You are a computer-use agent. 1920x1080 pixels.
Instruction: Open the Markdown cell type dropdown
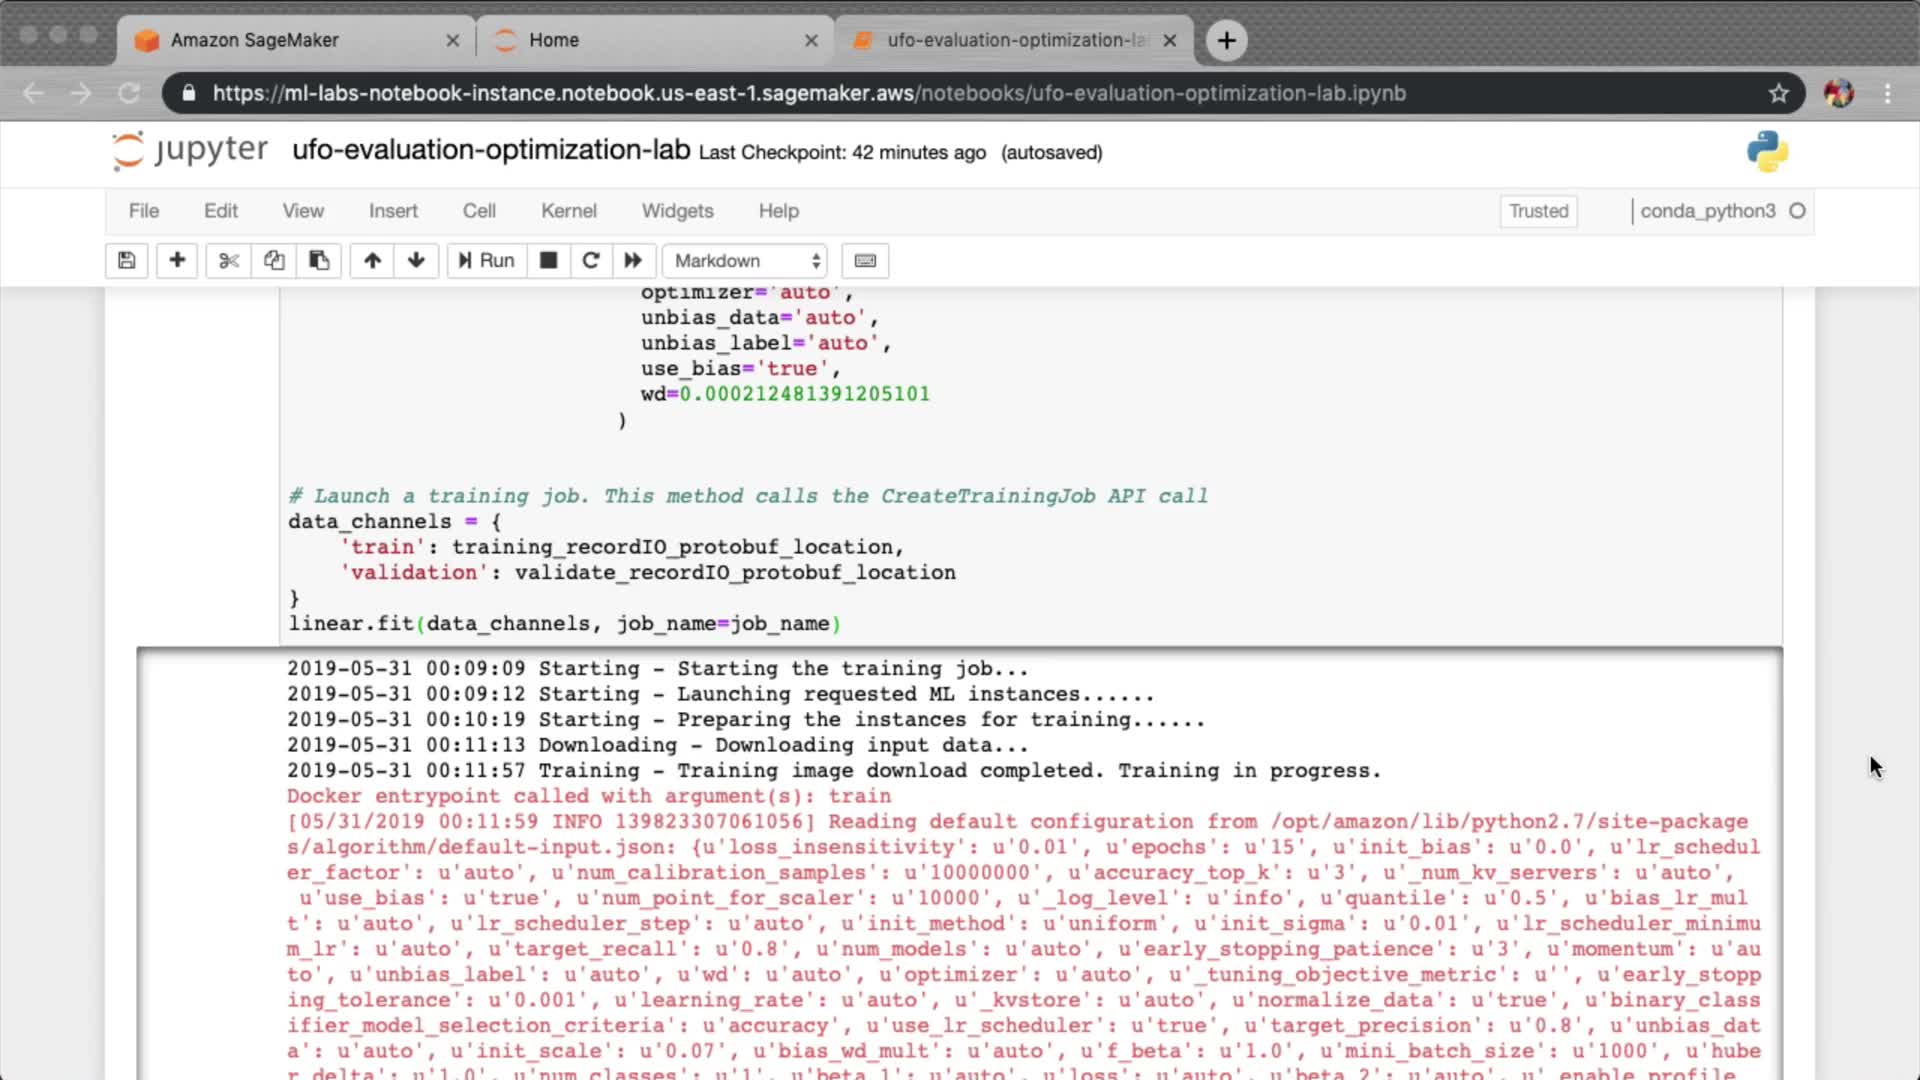(746, 261)
